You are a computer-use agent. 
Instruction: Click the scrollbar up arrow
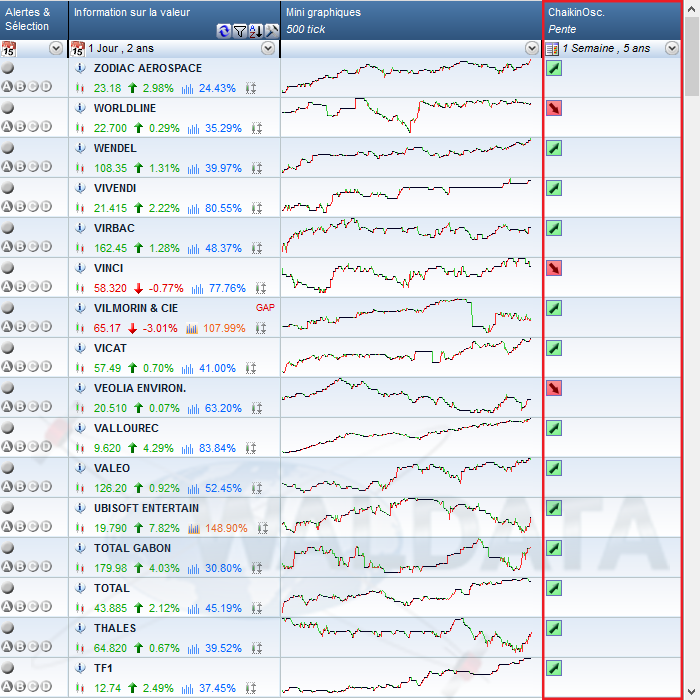click(x=692, y=8)
